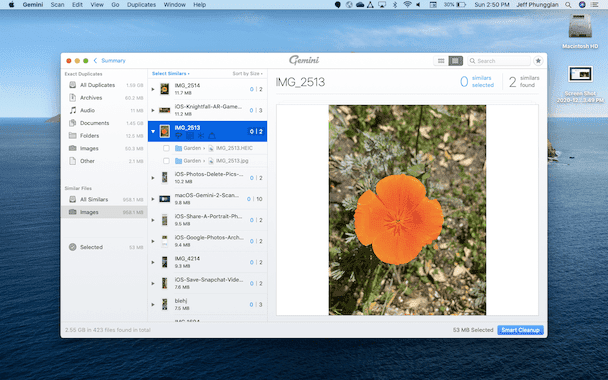This screenshot has width=608, height=380.
Task: Select Folders category in the sidebar
Action: (x=104, y=136)
